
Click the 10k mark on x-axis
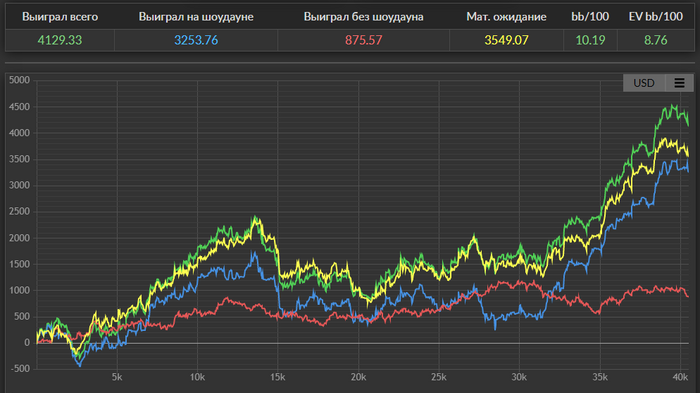coord(197,377)
